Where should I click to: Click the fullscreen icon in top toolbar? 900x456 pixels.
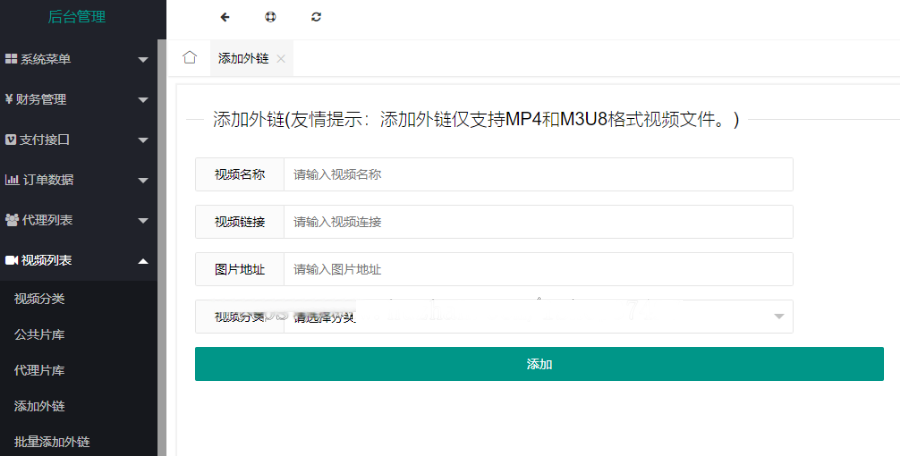coord(270,17)
